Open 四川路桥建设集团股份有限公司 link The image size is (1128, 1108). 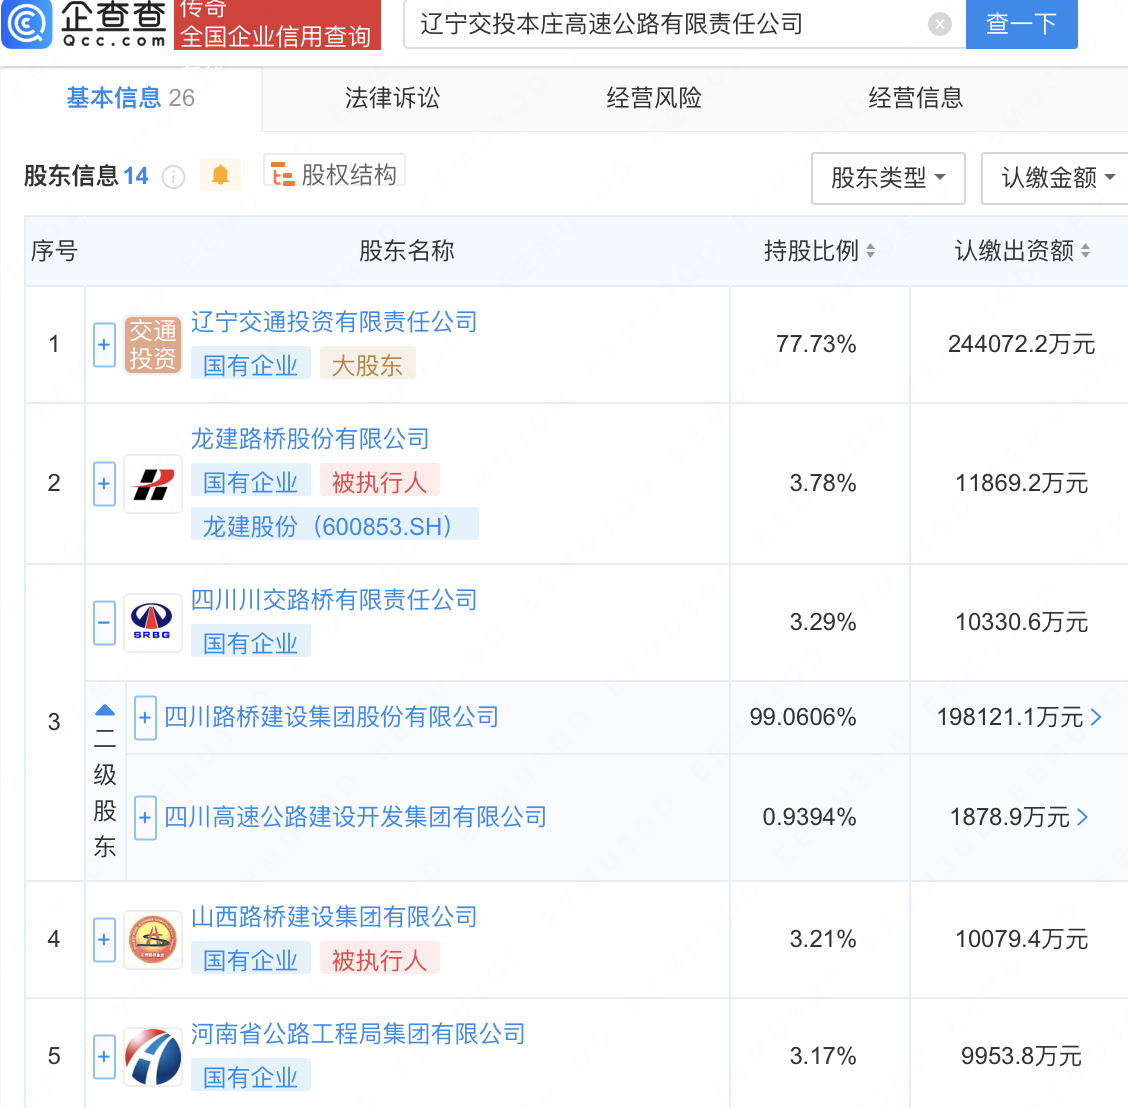(332, 717)
